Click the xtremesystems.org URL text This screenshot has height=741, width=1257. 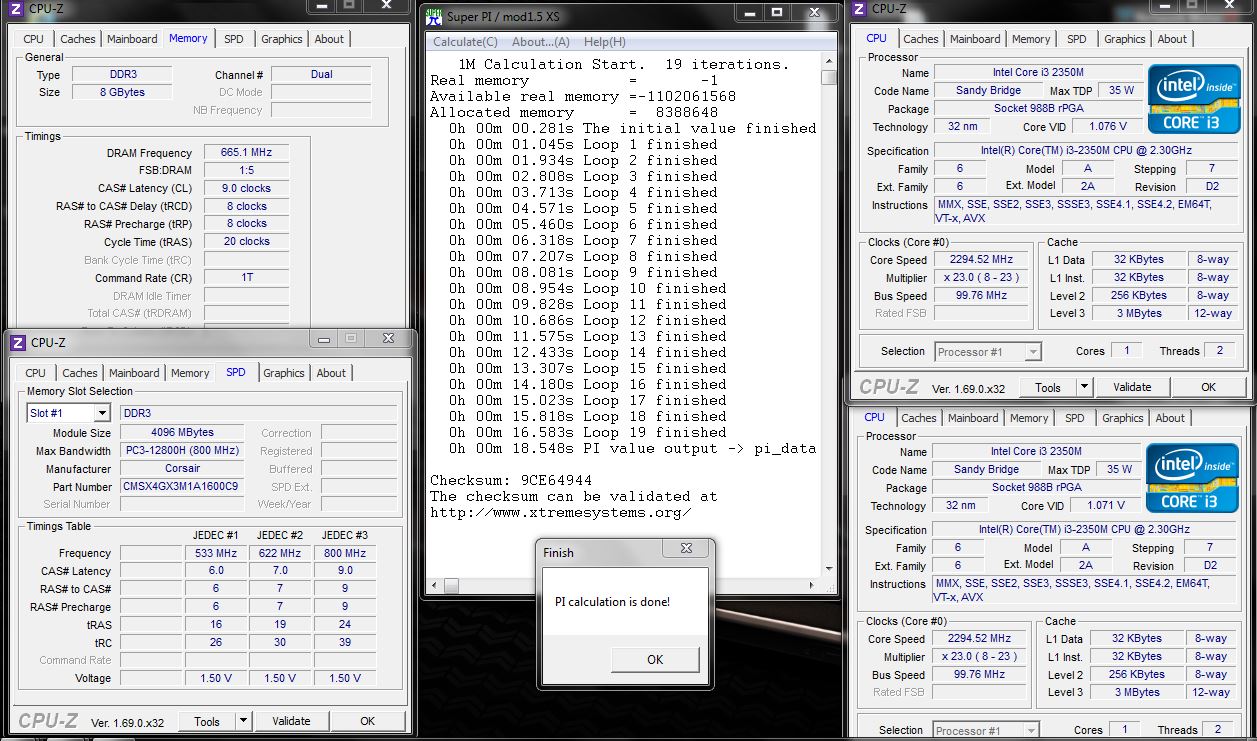[561, 512]
